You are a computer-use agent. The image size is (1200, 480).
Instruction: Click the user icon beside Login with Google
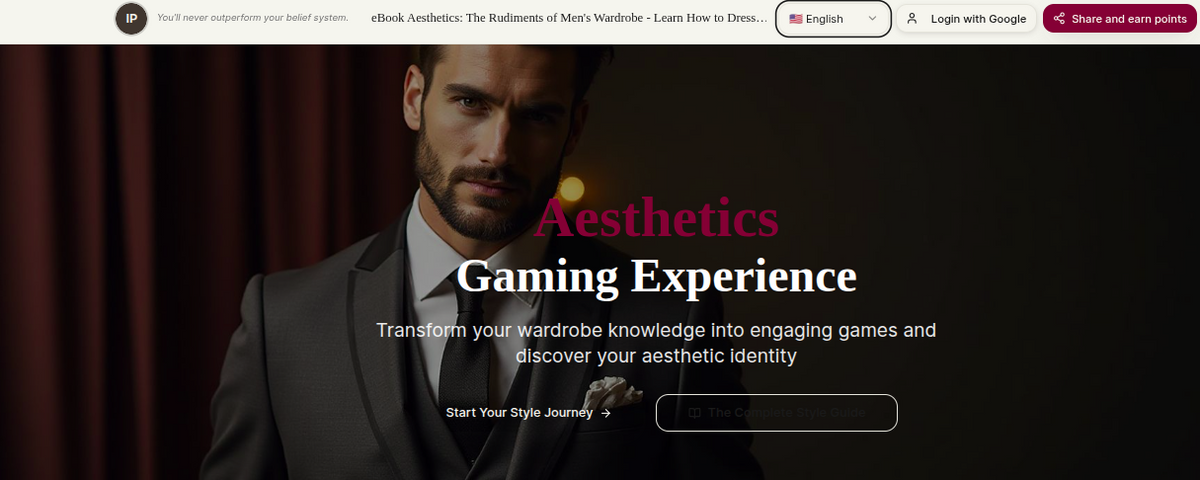point(912,18)
